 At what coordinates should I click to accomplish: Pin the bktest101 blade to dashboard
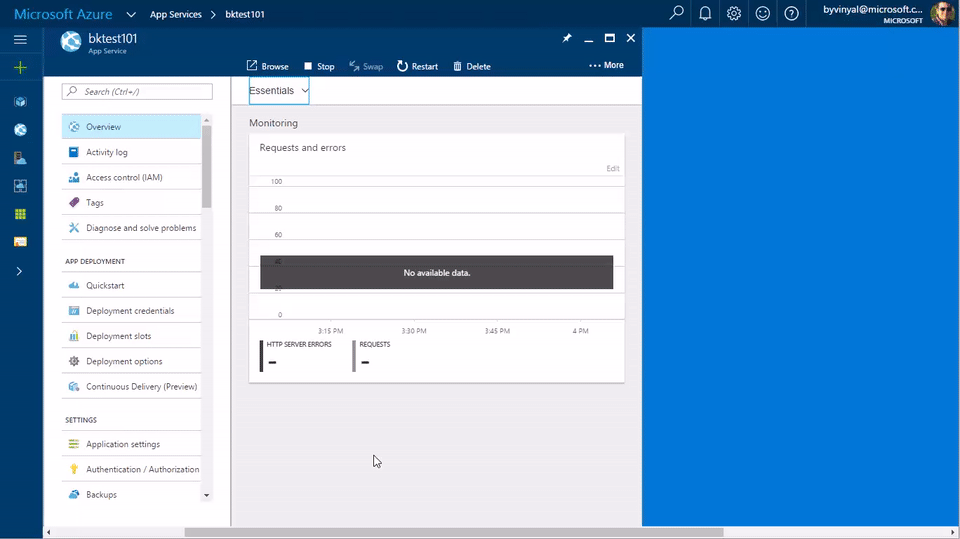(x=567, y=38)
